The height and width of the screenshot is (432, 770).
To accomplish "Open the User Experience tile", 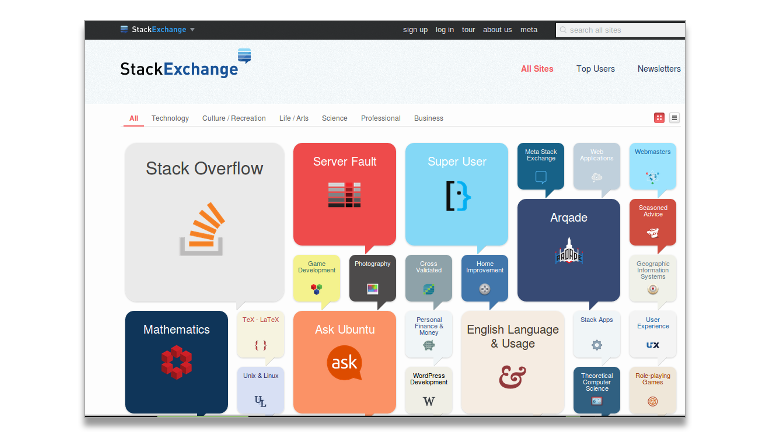I will coord(652,334).
